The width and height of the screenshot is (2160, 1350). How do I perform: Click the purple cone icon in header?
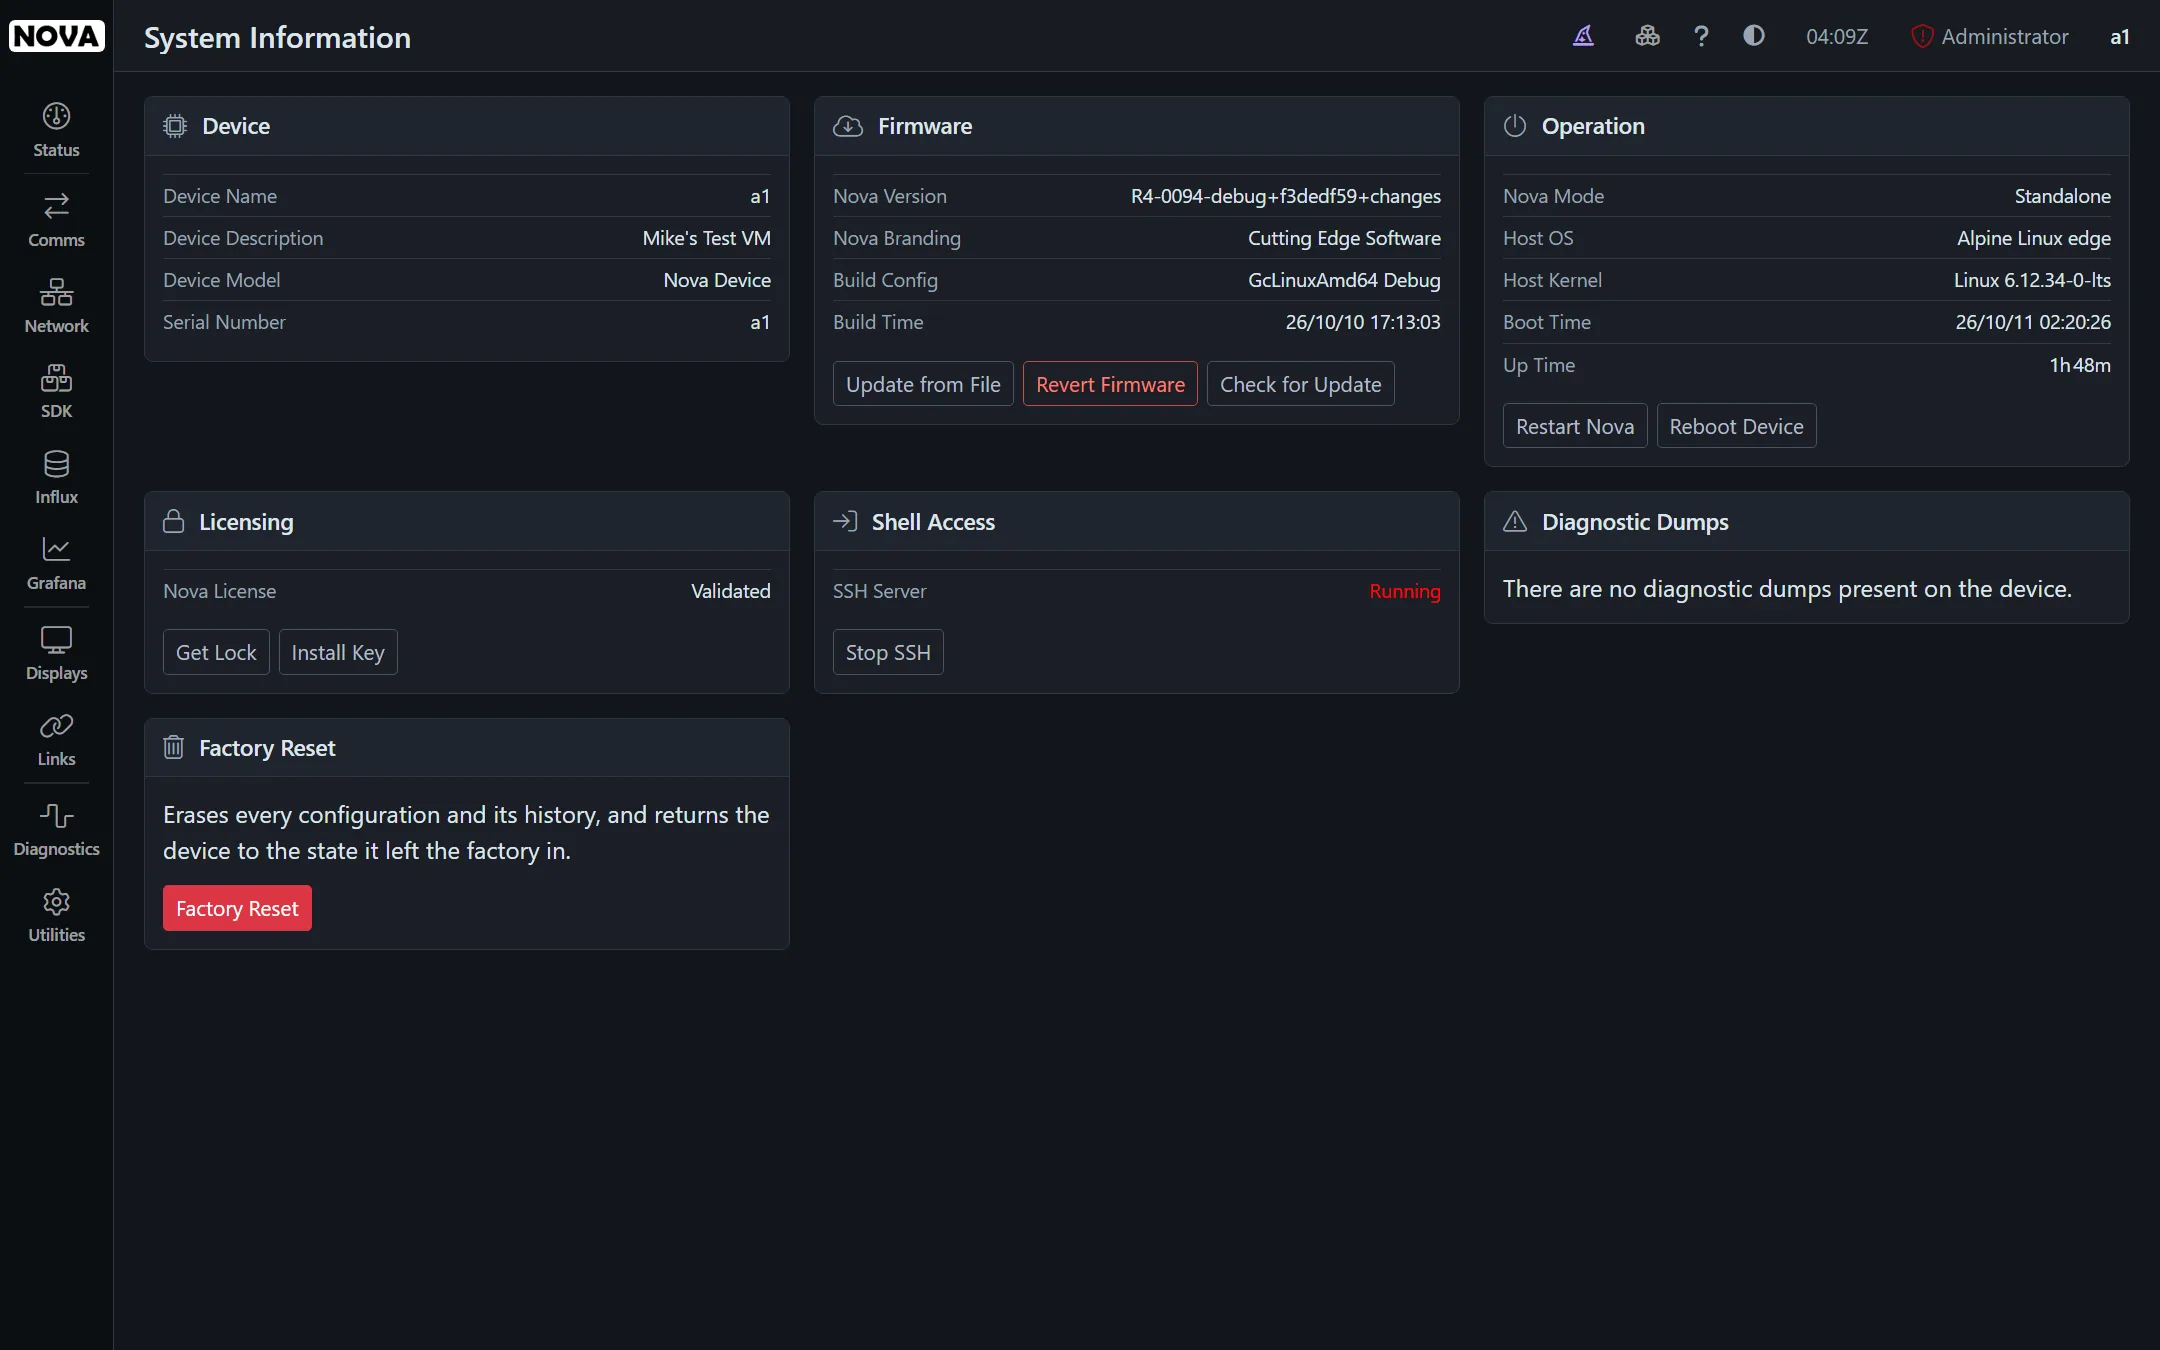[x=1583, y=36]
